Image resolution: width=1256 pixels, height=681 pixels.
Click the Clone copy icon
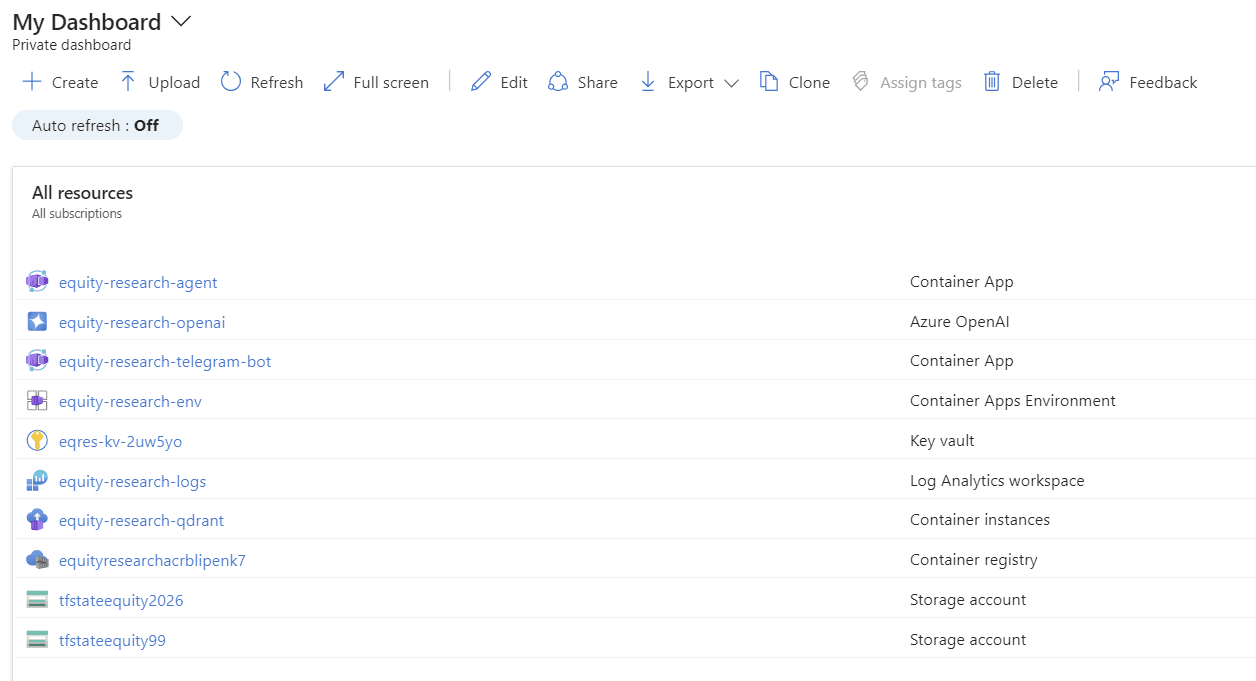(x=769, y=82)
